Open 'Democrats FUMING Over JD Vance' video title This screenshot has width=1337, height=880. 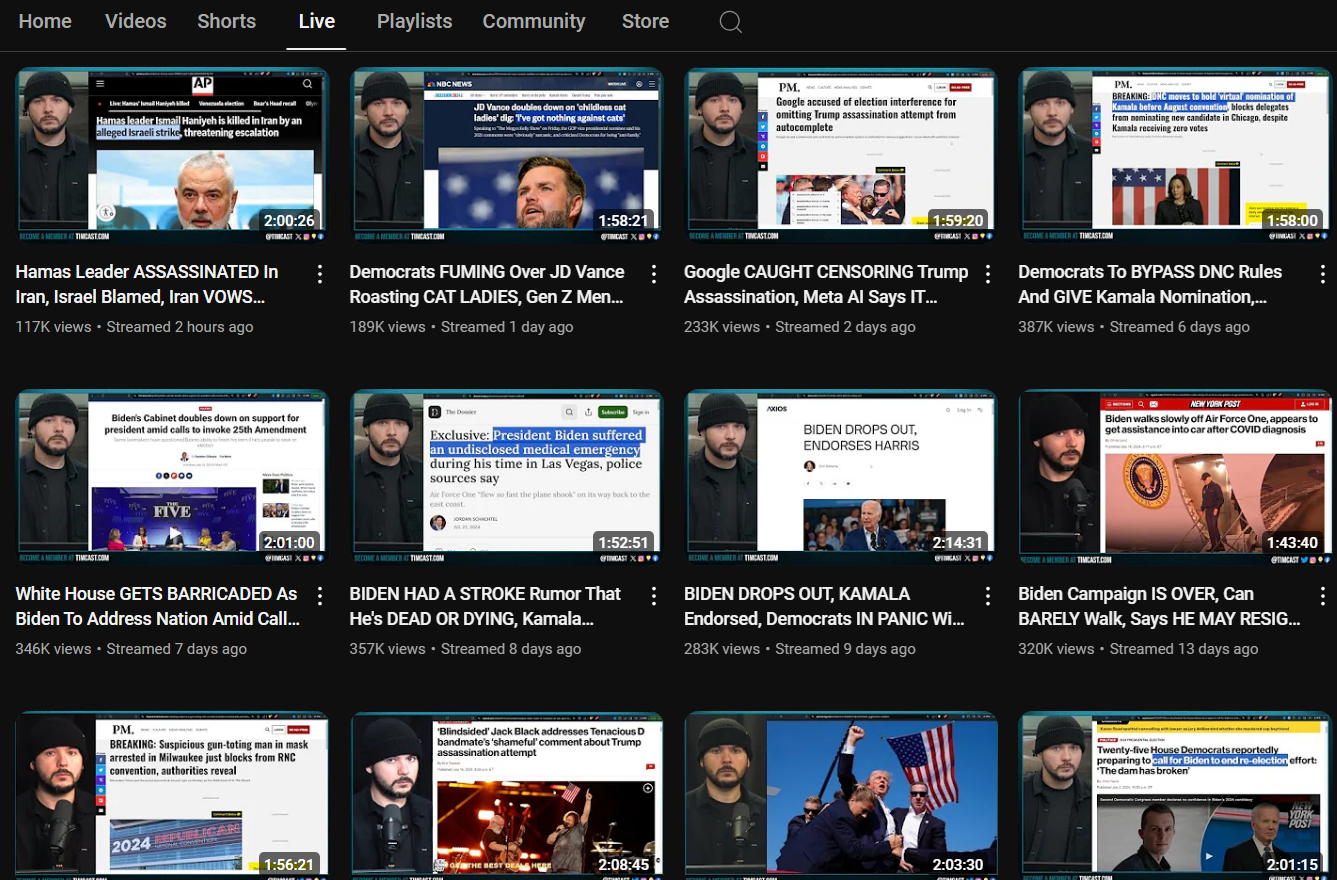[487, 284]
